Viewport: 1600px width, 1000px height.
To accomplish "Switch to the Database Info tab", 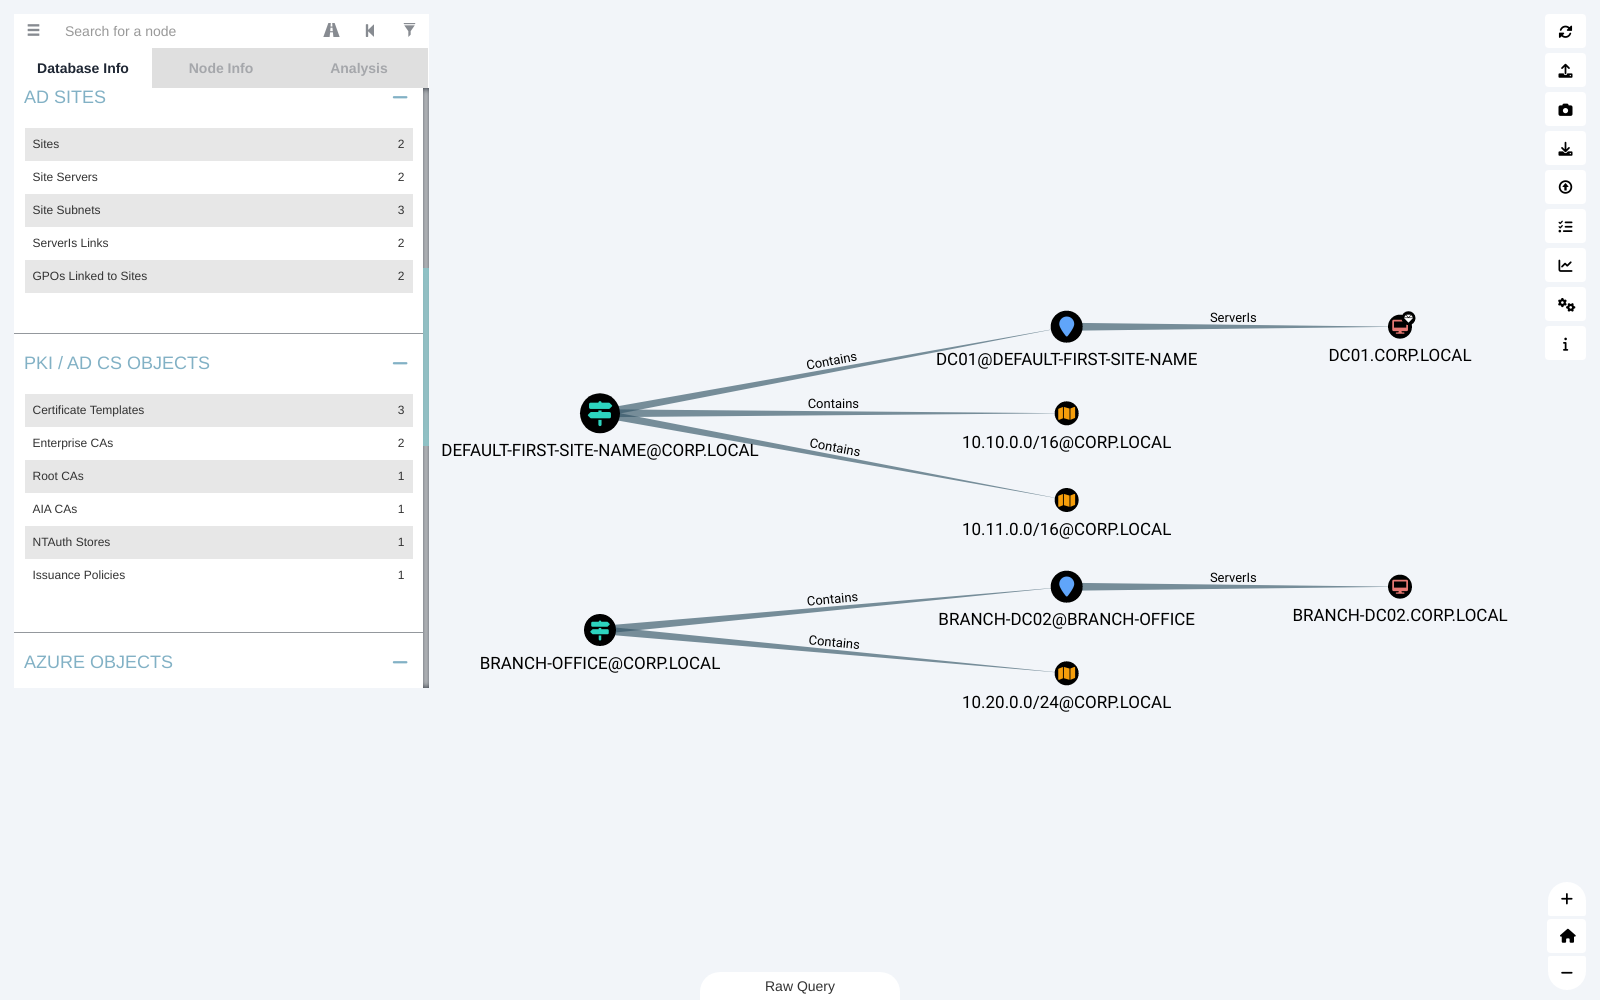I will (83, 68).
